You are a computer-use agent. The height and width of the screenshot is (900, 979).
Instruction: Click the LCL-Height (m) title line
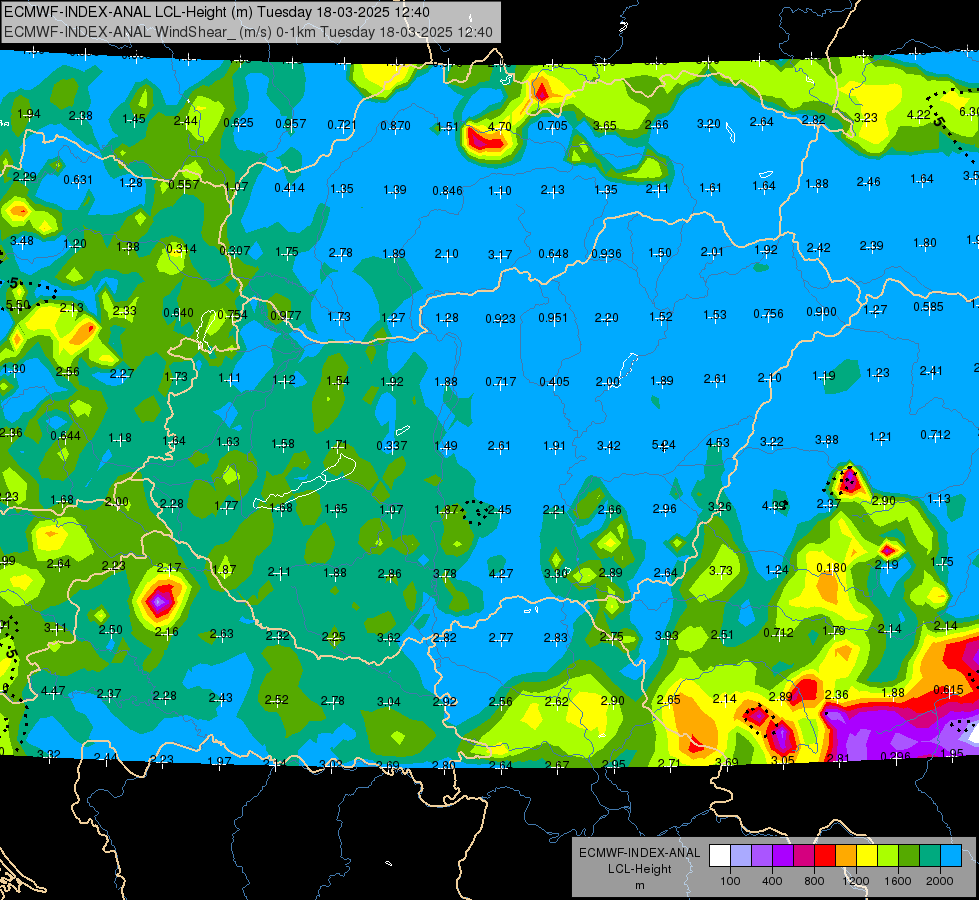[x=217, y=12]
